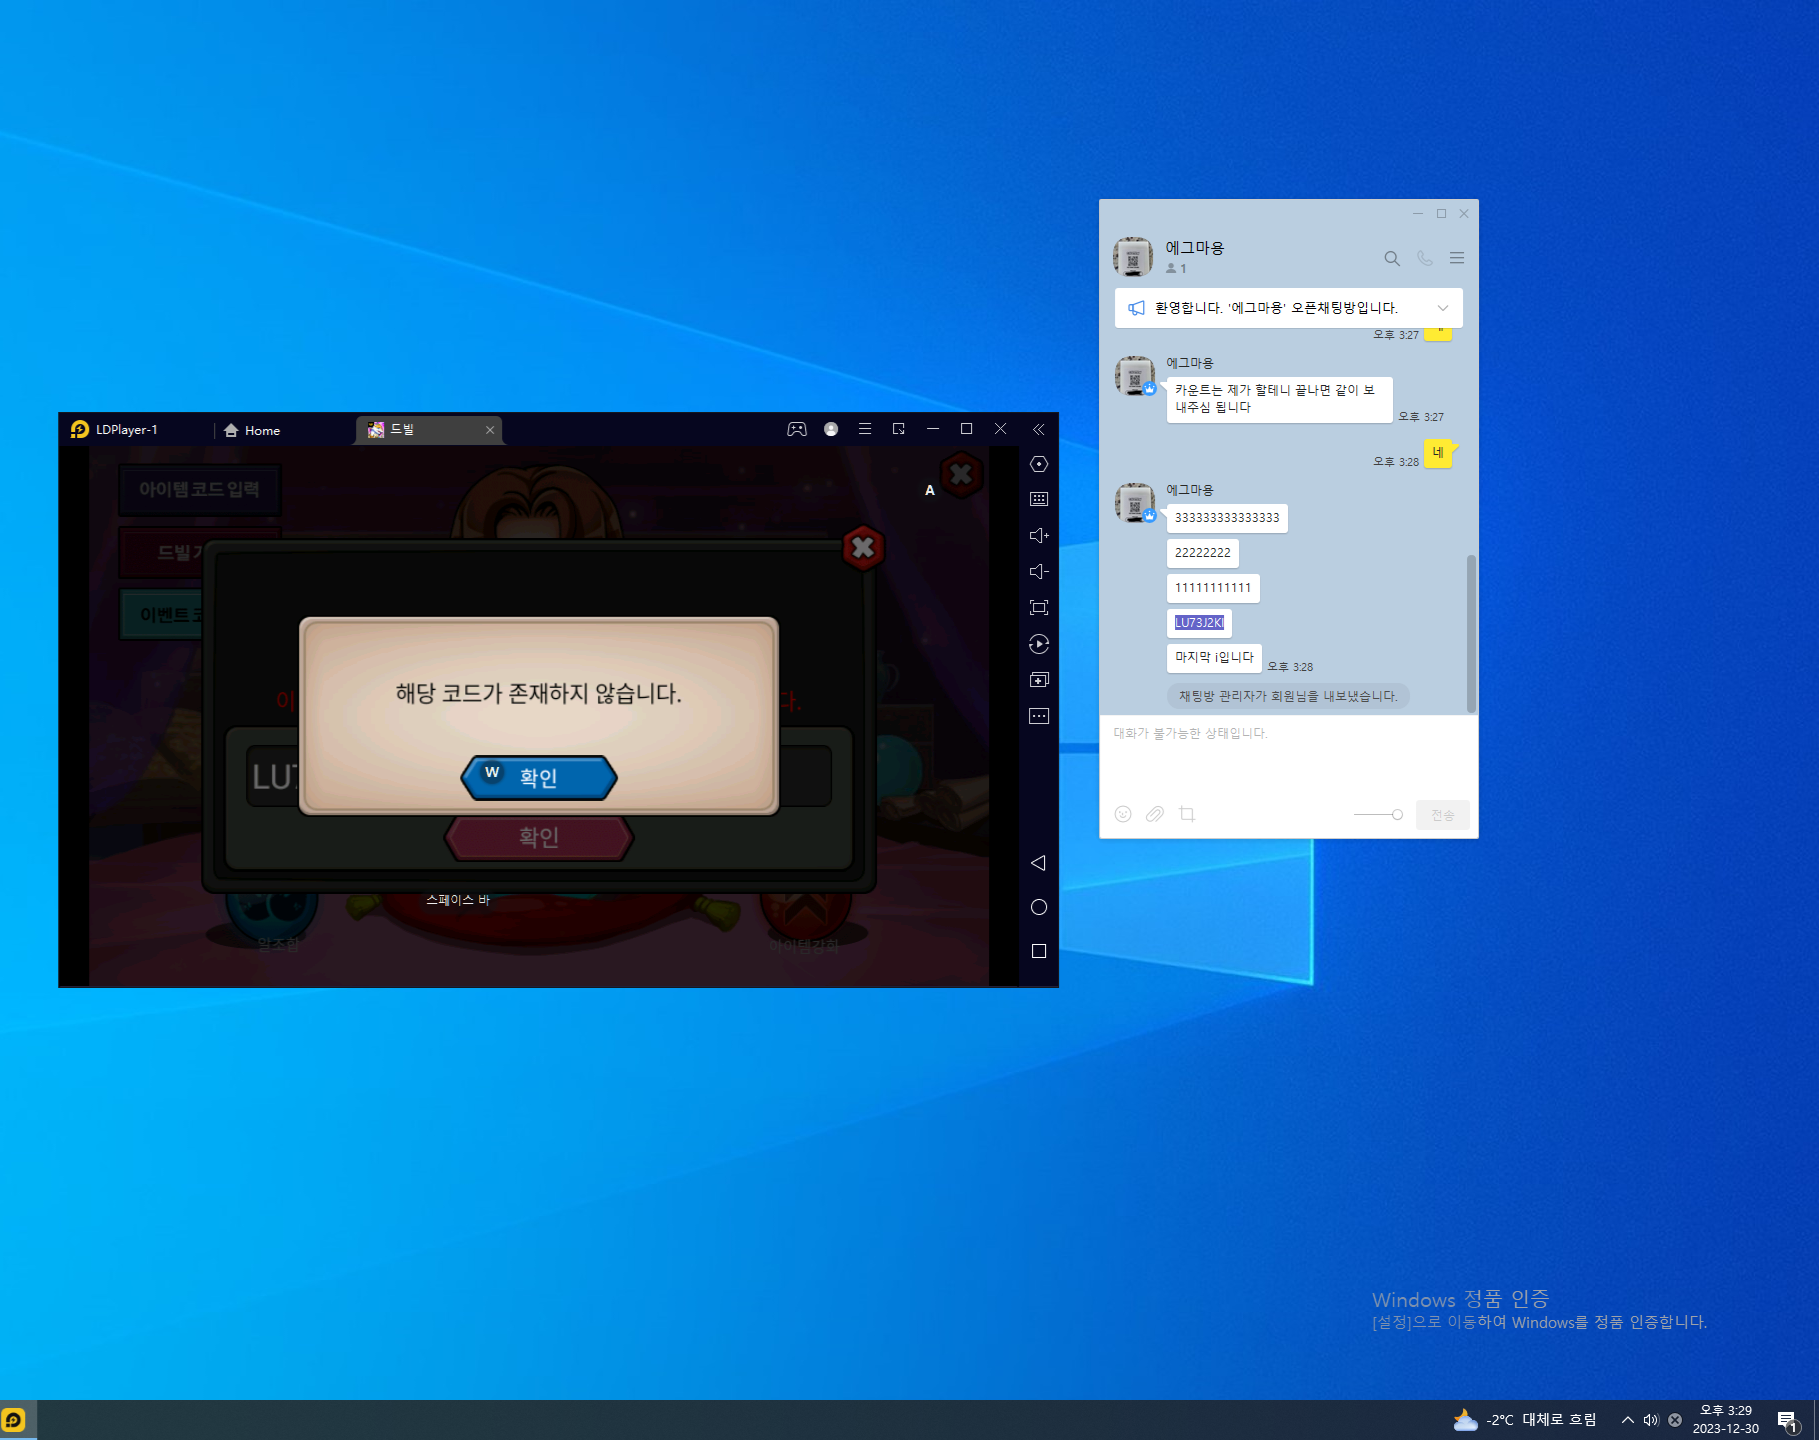Open LDPlayer keyboard mapping icon

point(1039,499)
